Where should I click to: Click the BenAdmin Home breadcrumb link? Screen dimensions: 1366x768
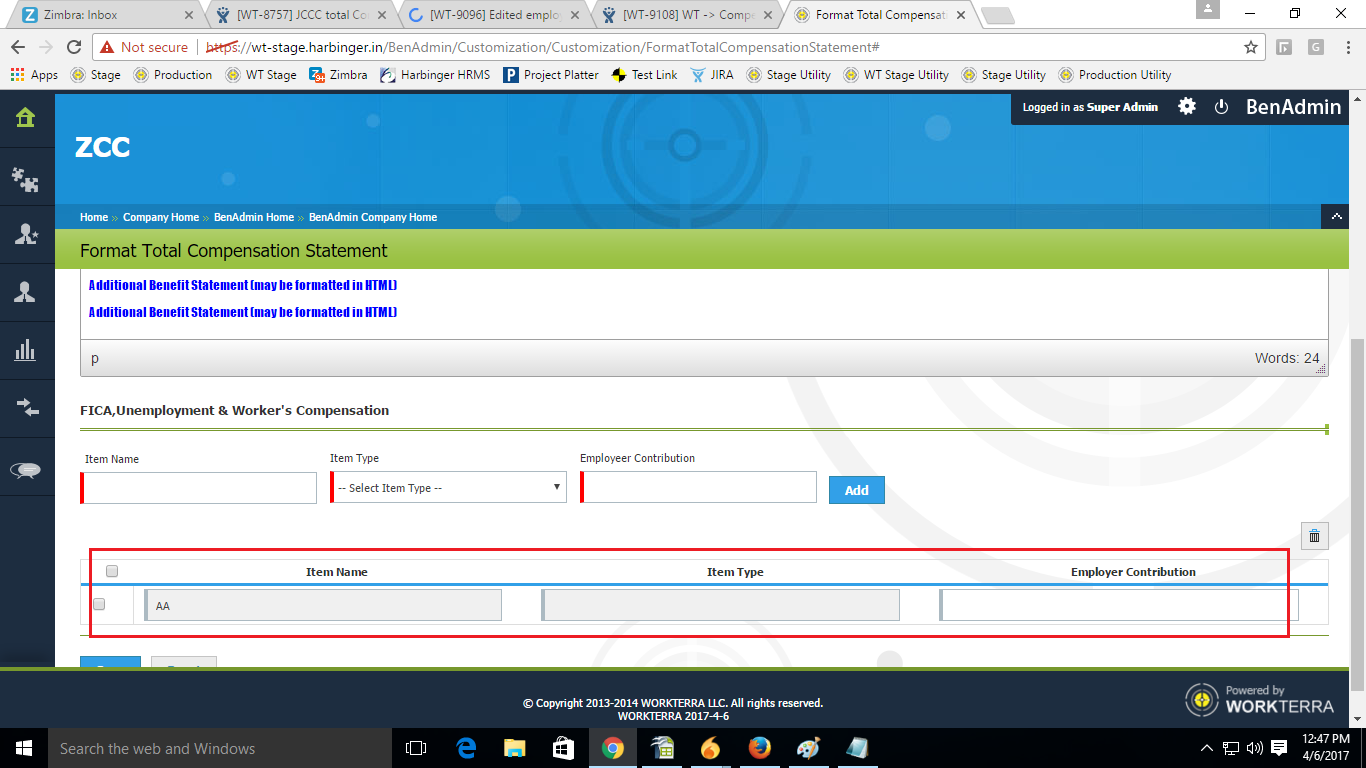[254, 217]
